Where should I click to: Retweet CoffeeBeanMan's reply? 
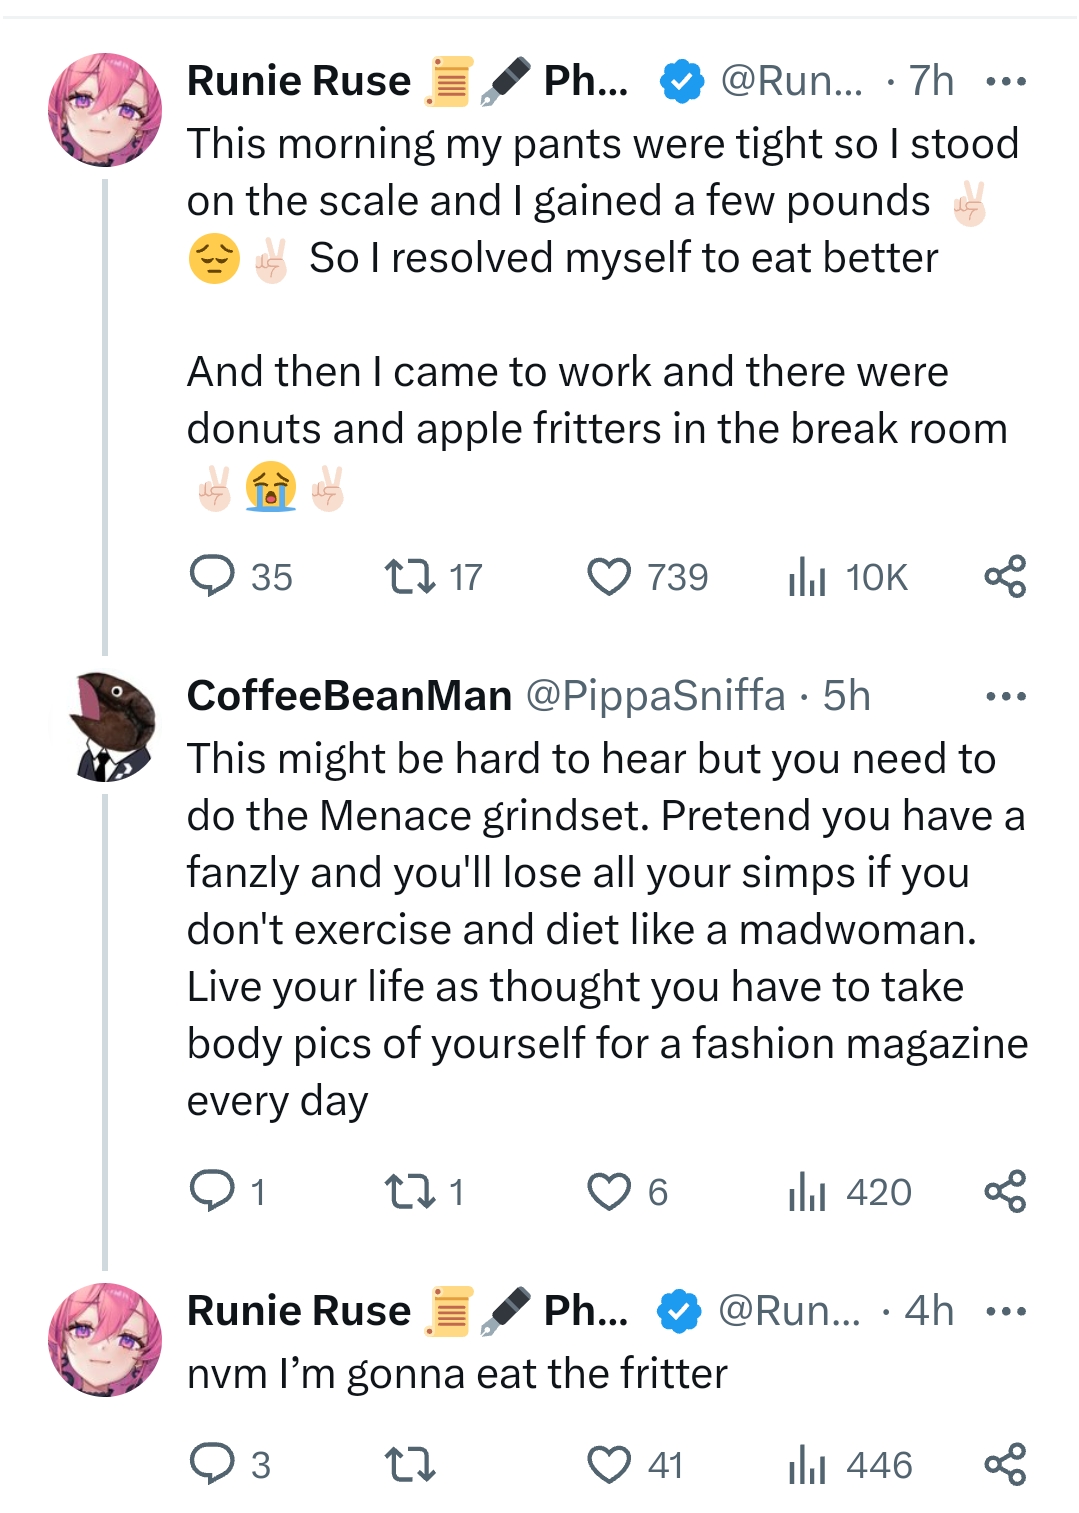tap(410, 1192)
